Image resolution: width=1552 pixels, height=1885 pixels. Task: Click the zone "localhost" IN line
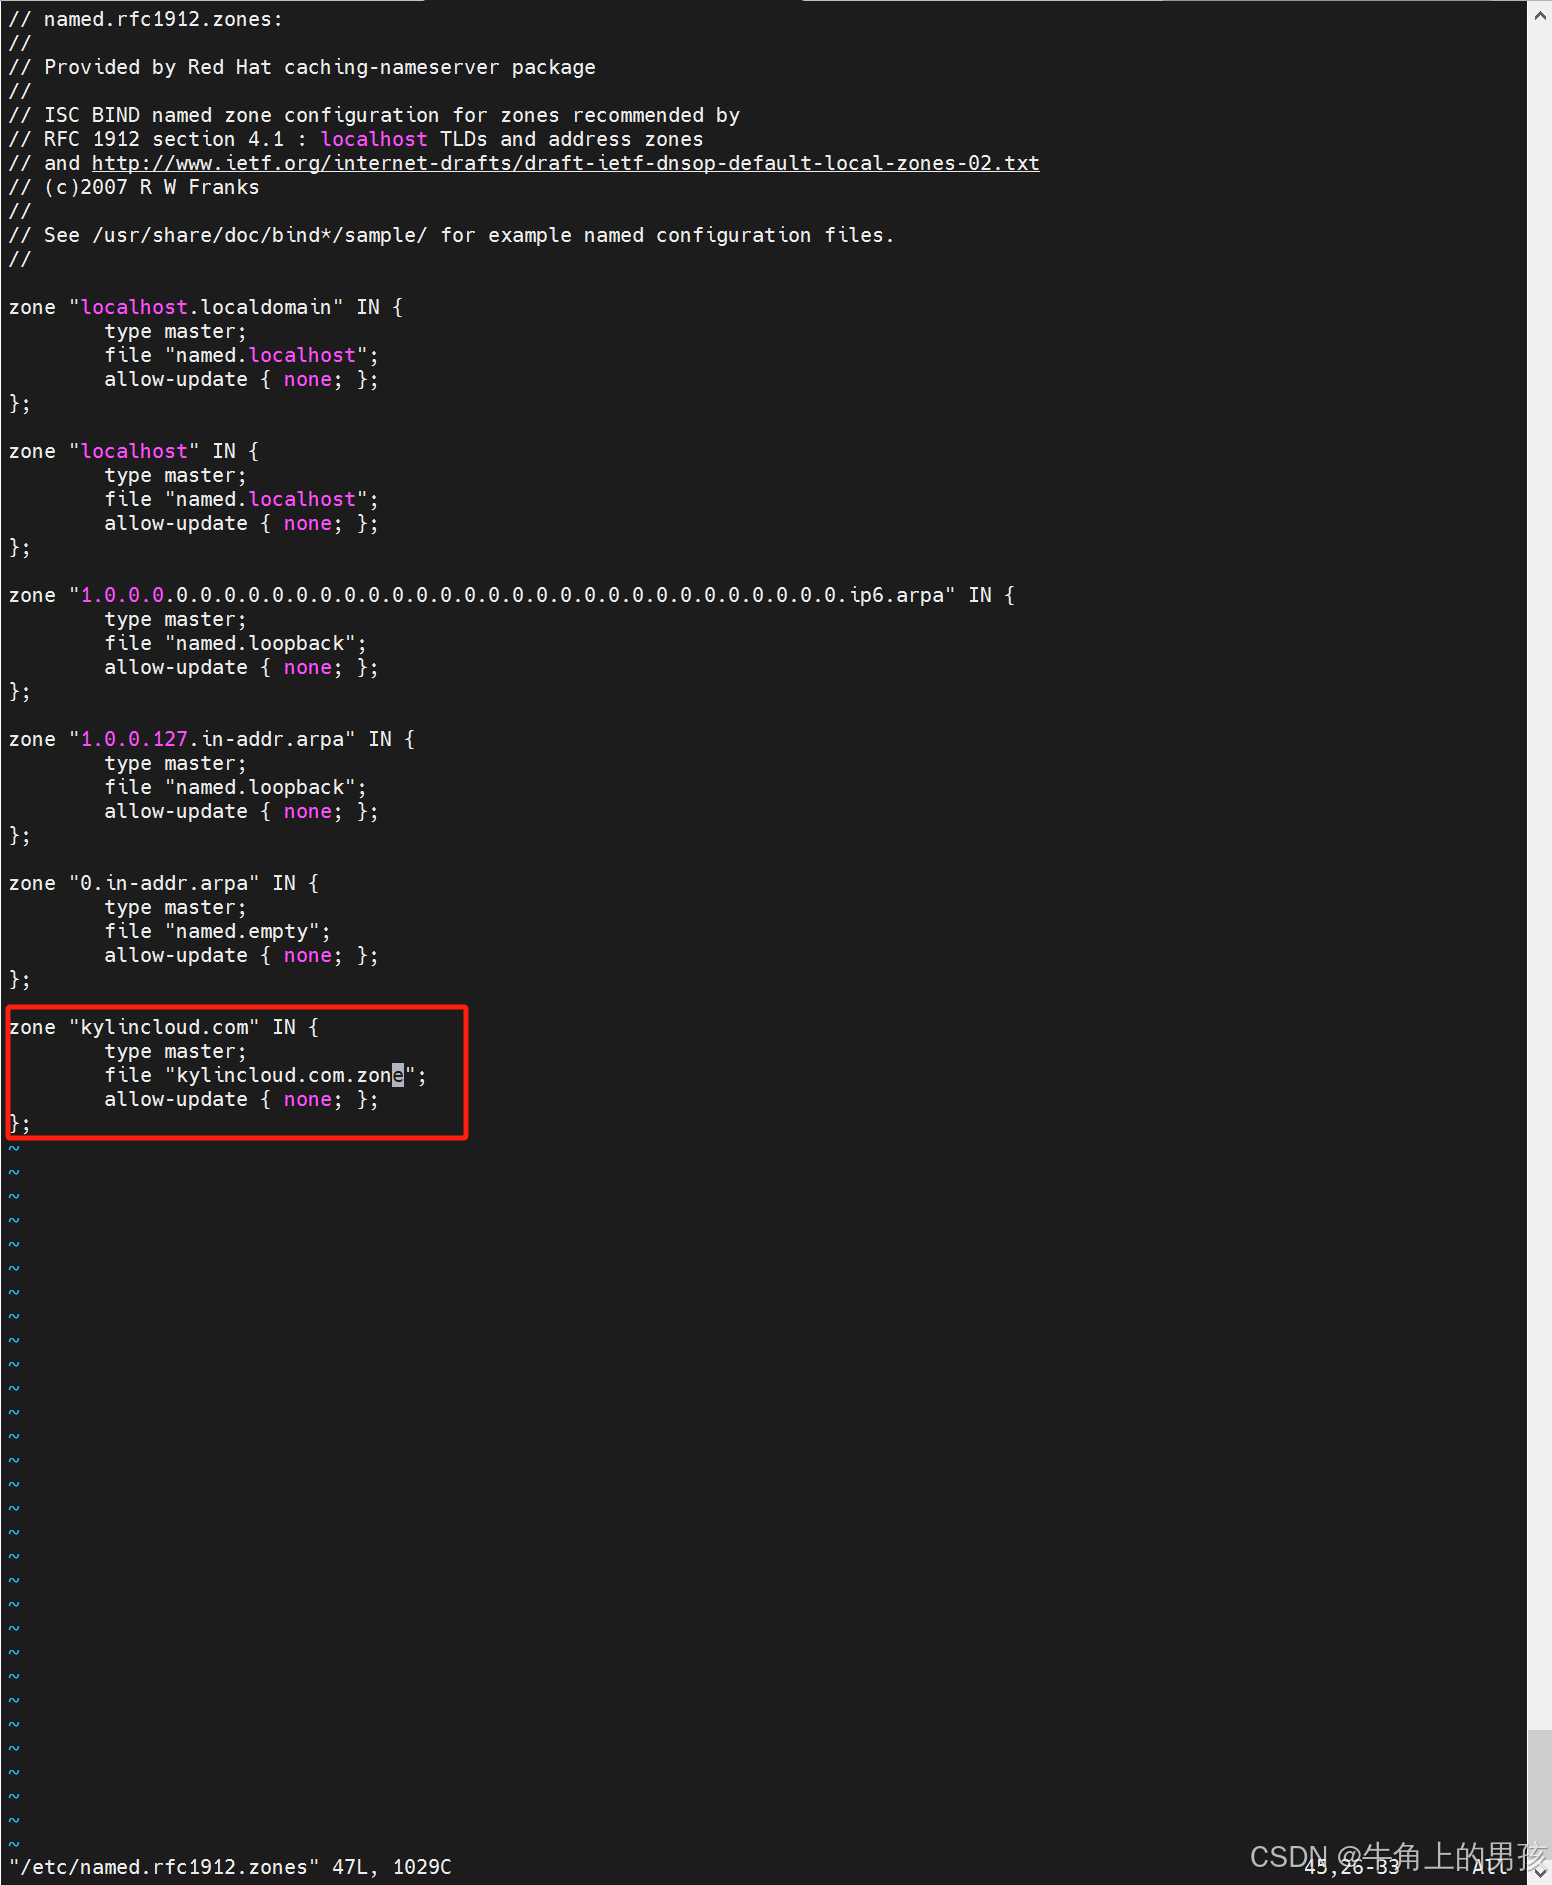(134, 451)
